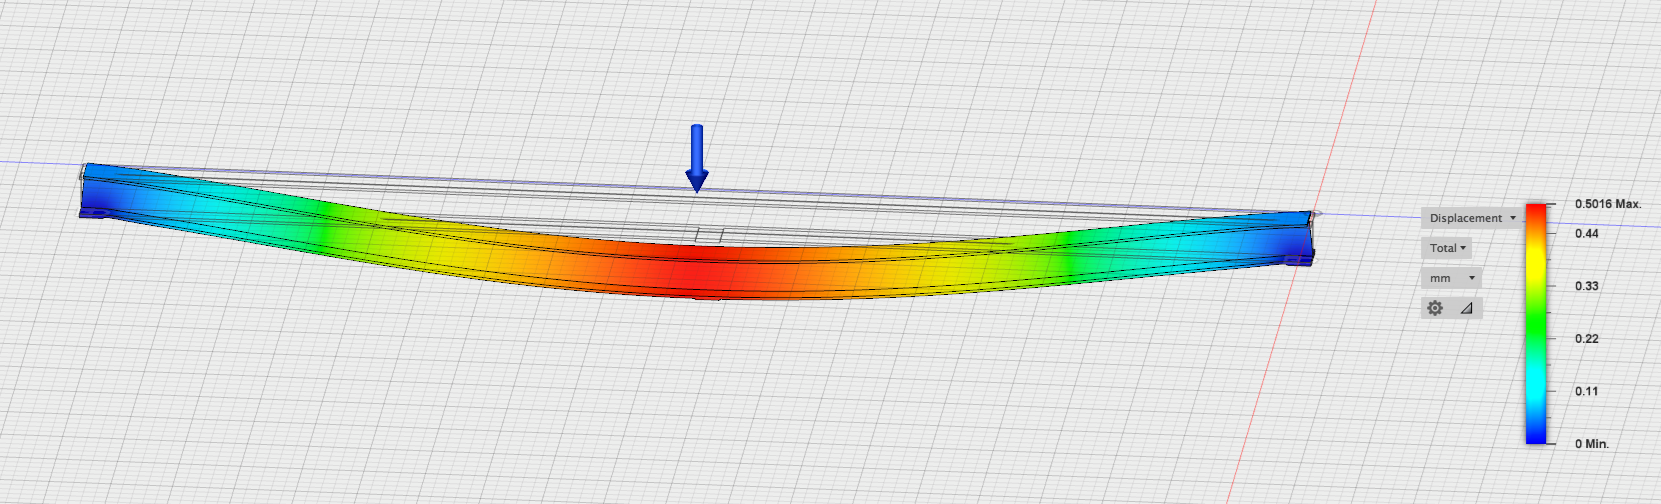1661x504 pixels.
Task: Select the blue downward force arrow
Action: [x=697, y=157]
